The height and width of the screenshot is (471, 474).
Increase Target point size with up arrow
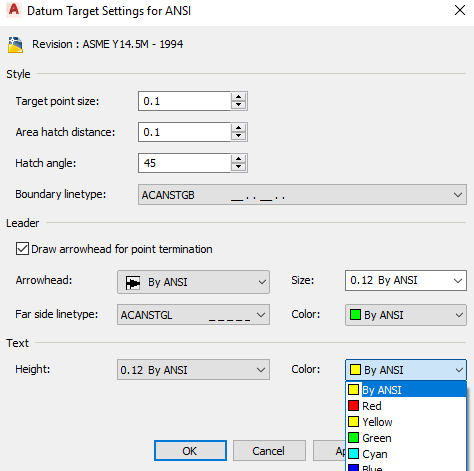(238, 97)
